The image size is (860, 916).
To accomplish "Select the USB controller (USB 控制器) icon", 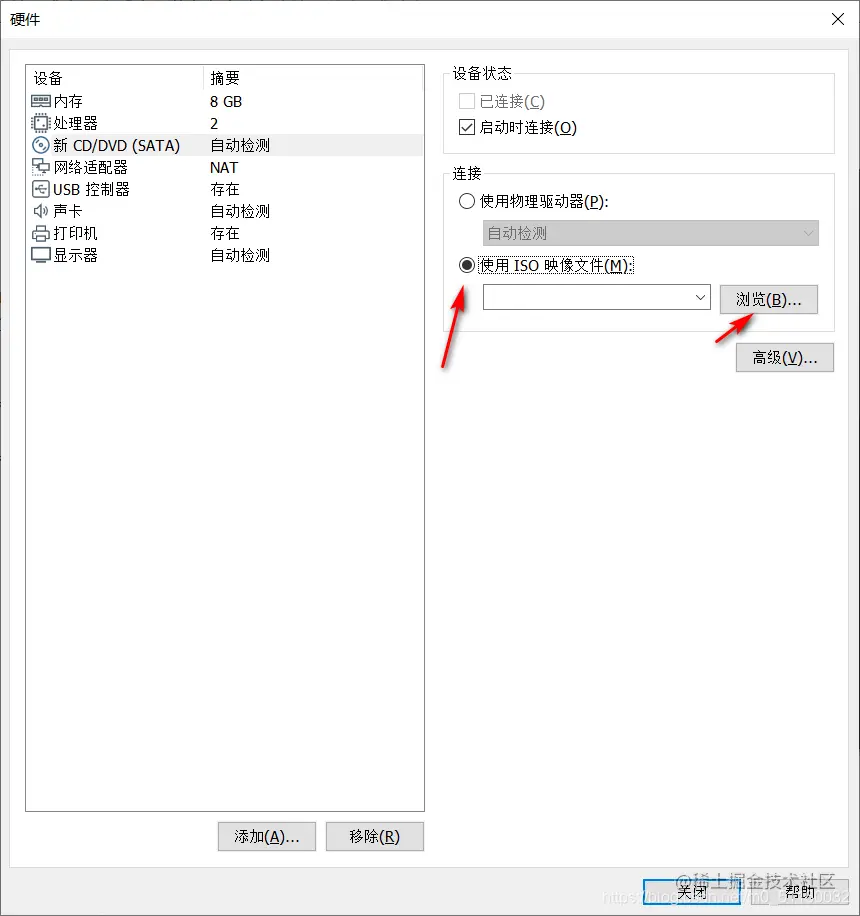I will (x=41, y=189).
